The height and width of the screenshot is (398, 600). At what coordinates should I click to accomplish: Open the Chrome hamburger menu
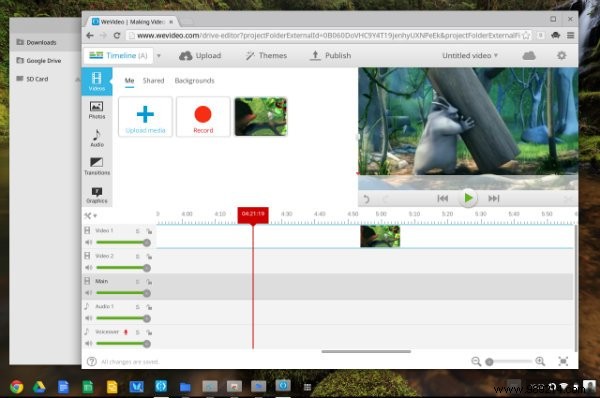coord(571,35)
